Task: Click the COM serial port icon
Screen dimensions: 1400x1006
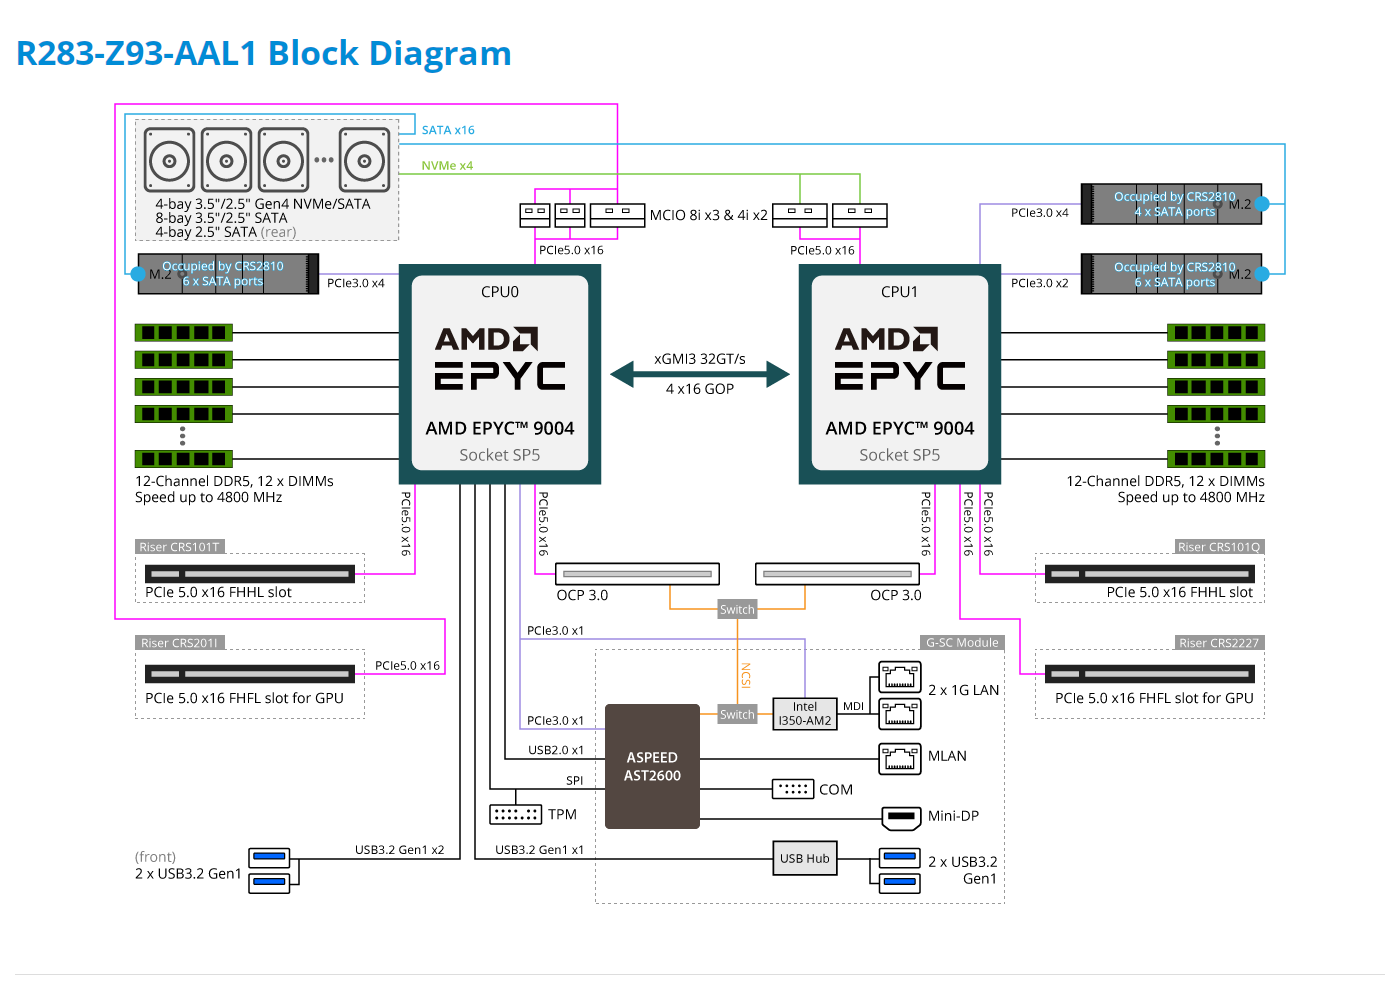Action: point(793,789)
